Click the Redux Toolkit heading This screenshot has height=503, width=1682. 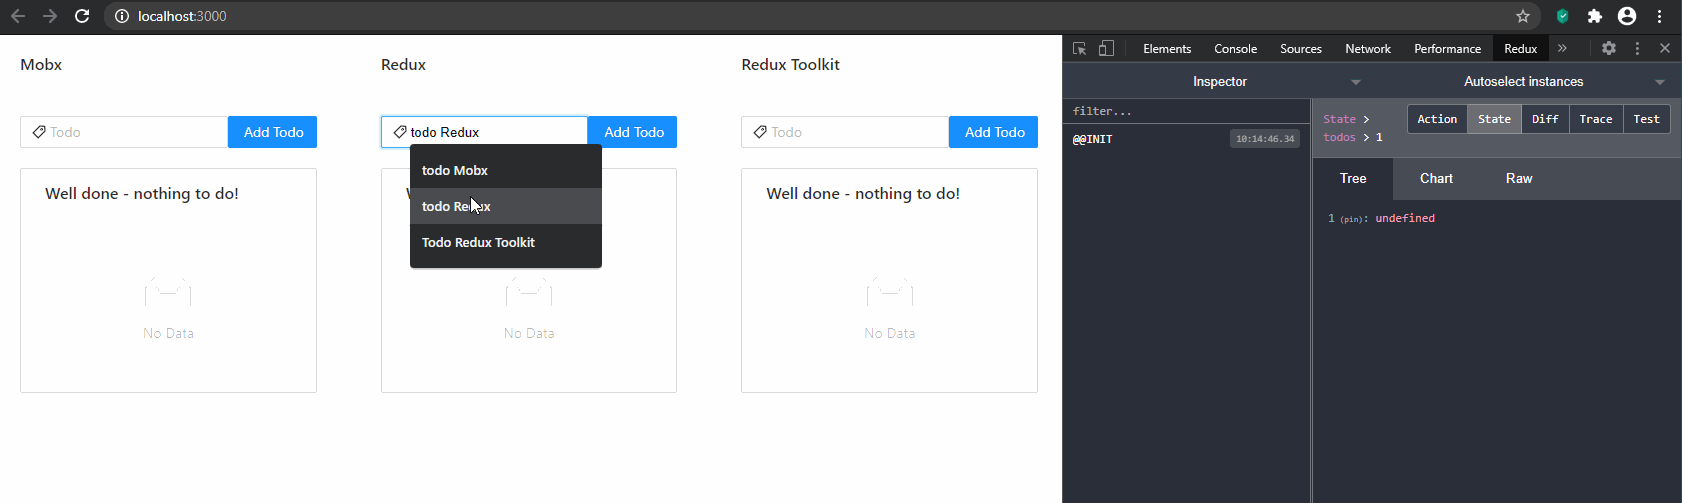[790, 65]
